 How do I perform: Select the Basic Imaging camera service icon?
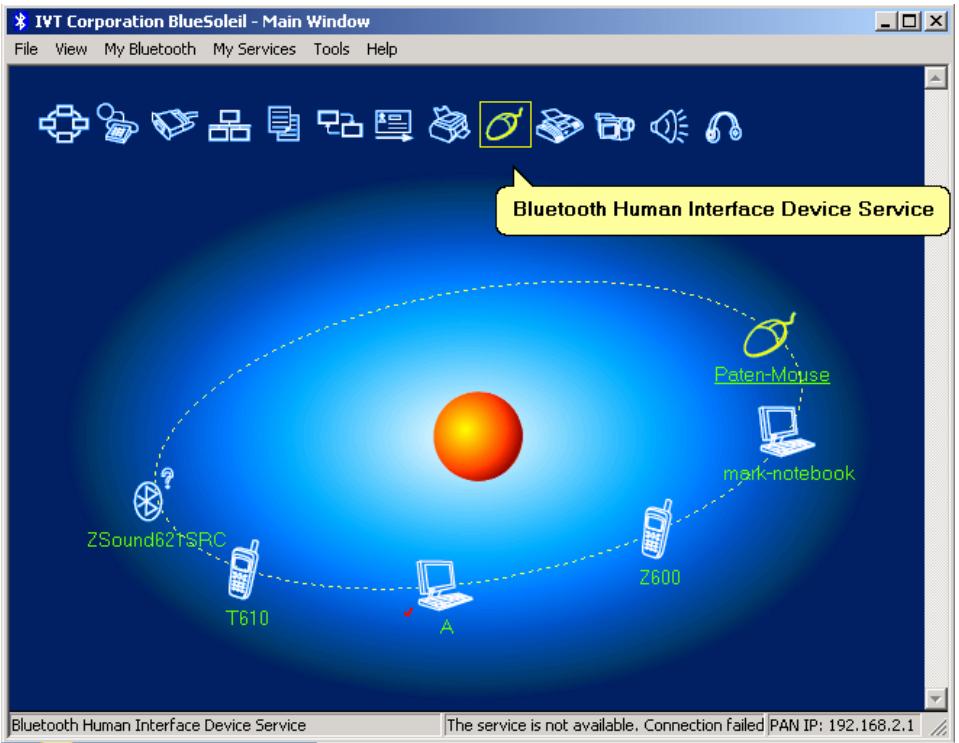[x=615, y=126]
